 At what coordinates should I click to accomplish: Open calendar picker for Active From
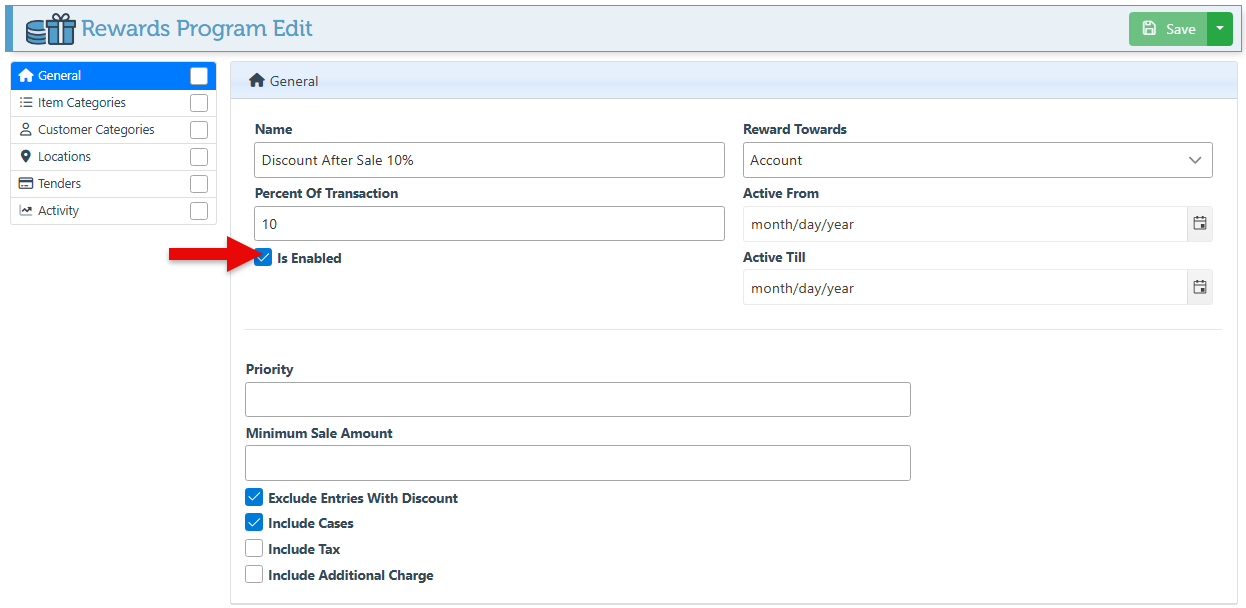[1199, 224]
